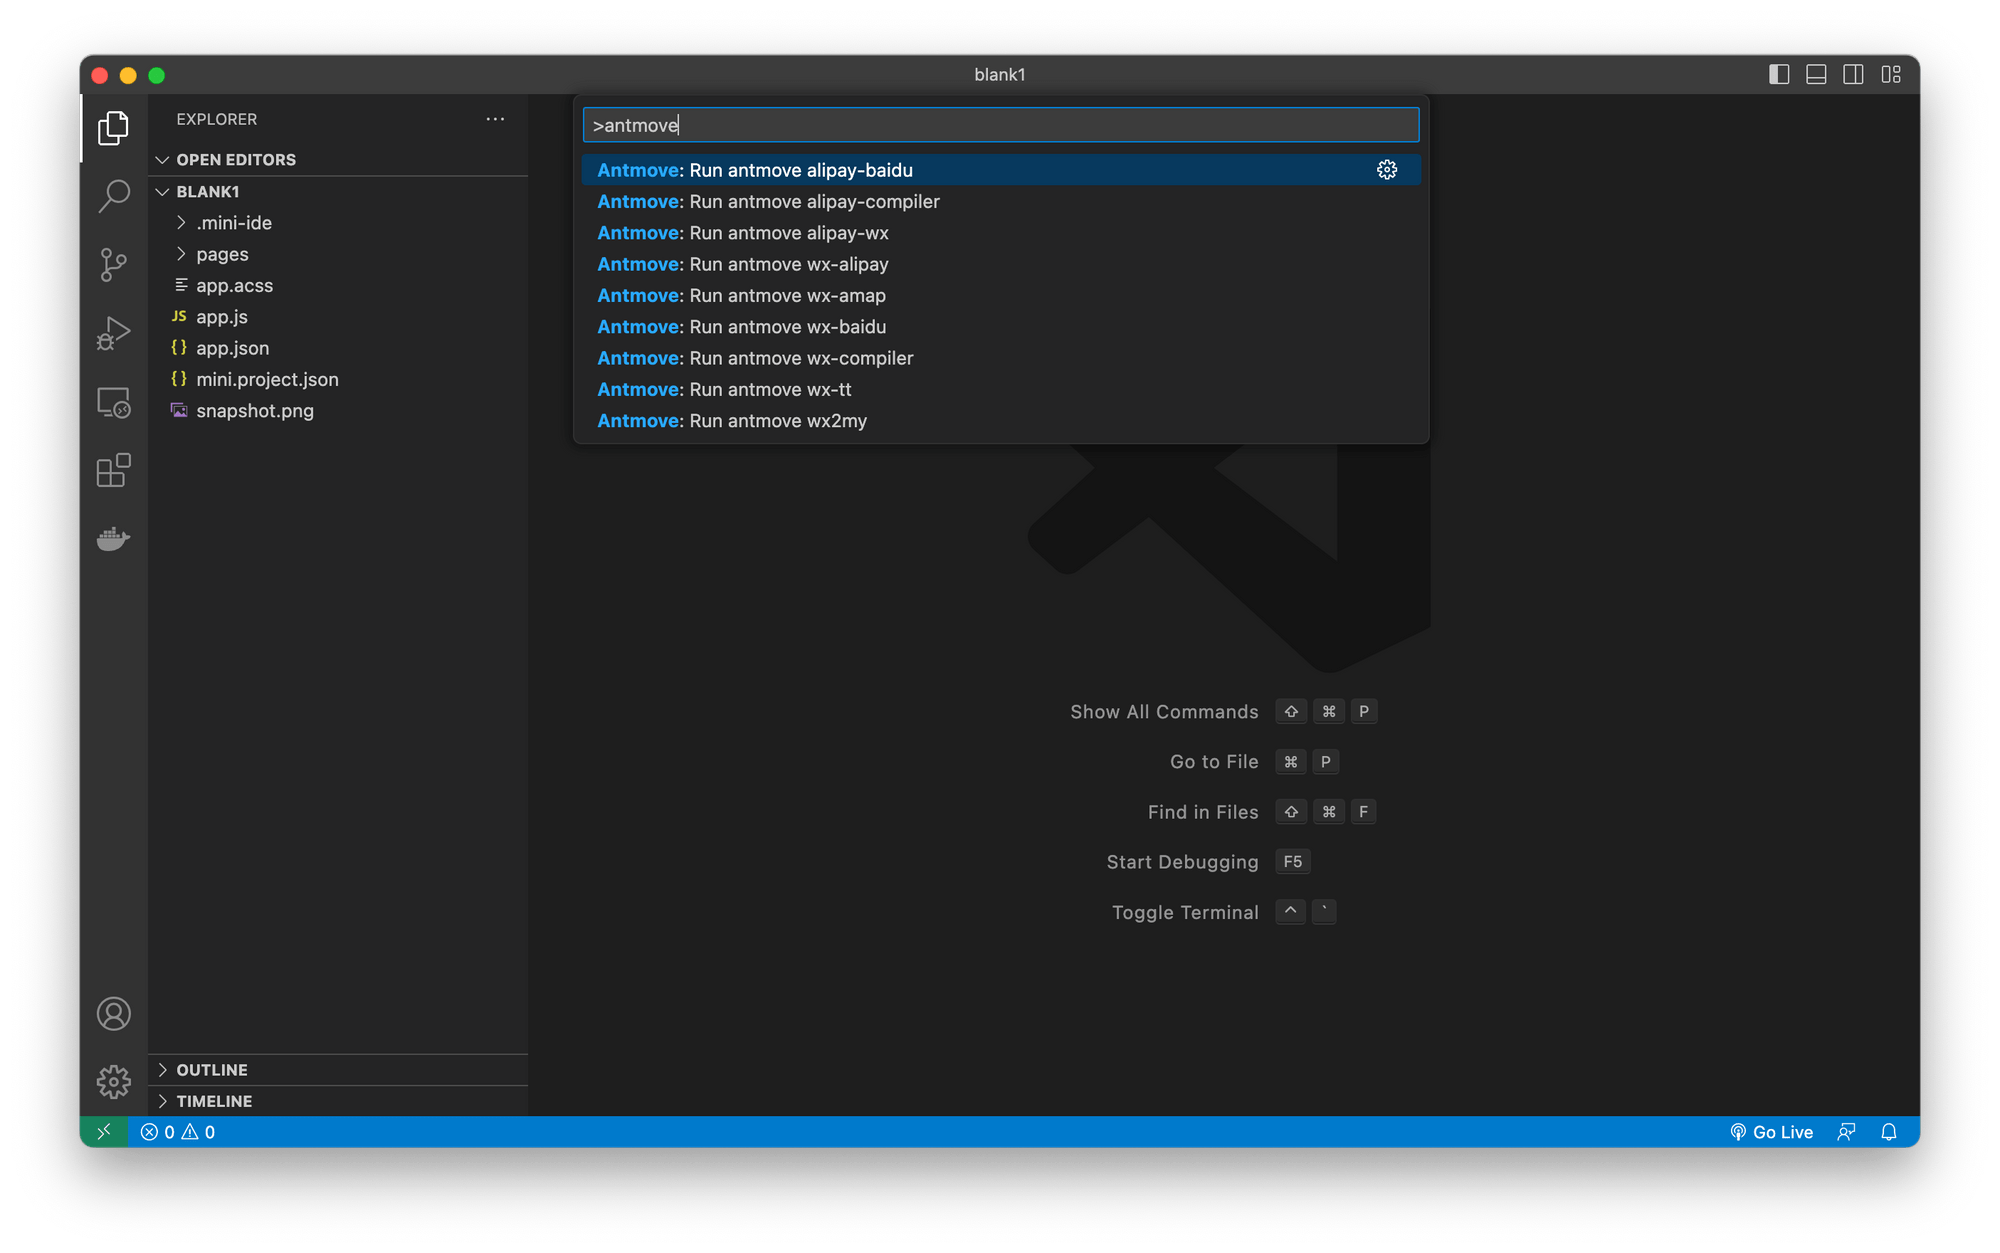Run antmove wx-amap command
This screenshot has width=2000, height=1253.
(x=1001, y=296)
